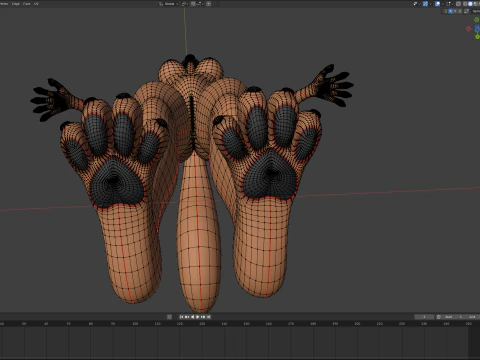Jump to timeline start frame
Screen dimensions: 480x360
182,317
